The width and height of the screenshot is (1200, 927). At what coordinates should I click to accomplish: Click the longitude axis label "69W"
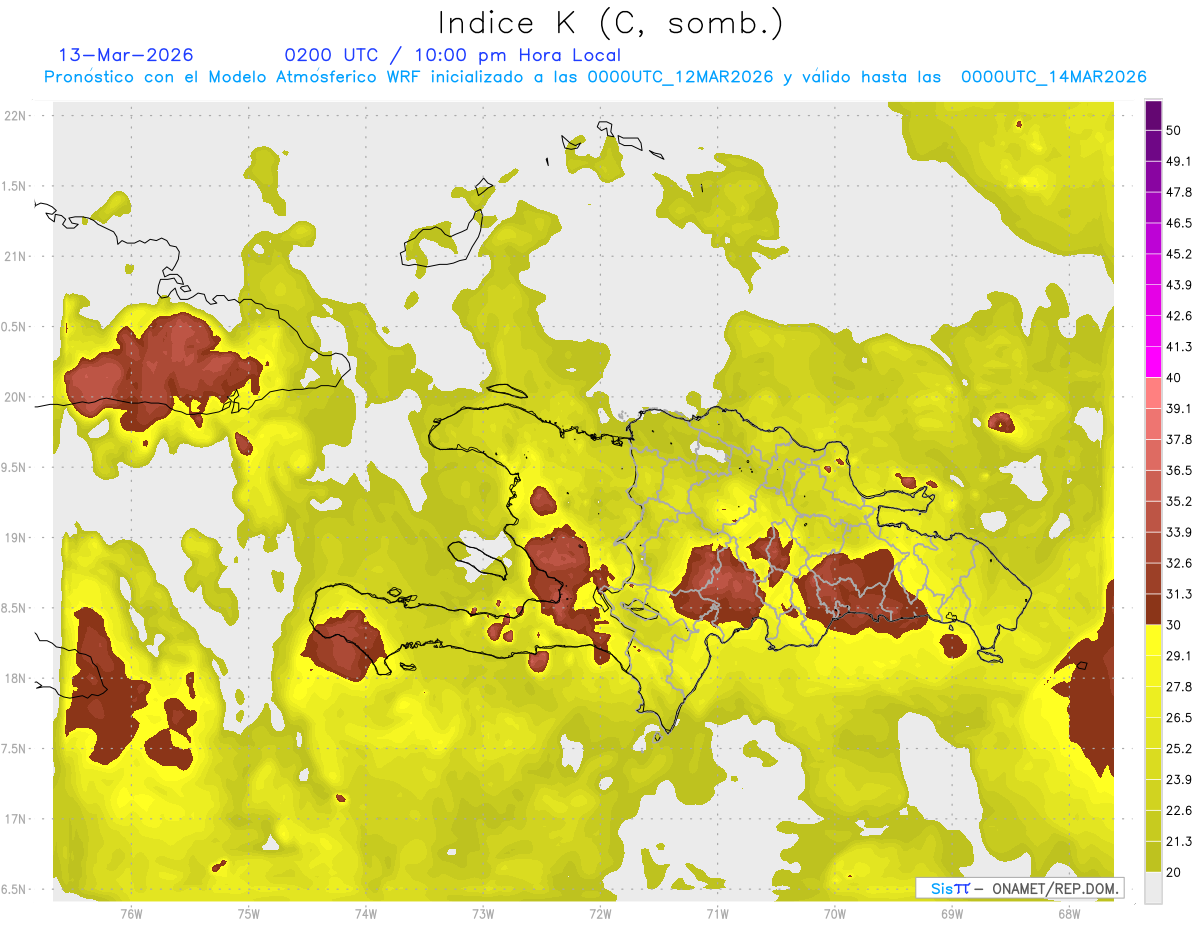pos(952,914)
